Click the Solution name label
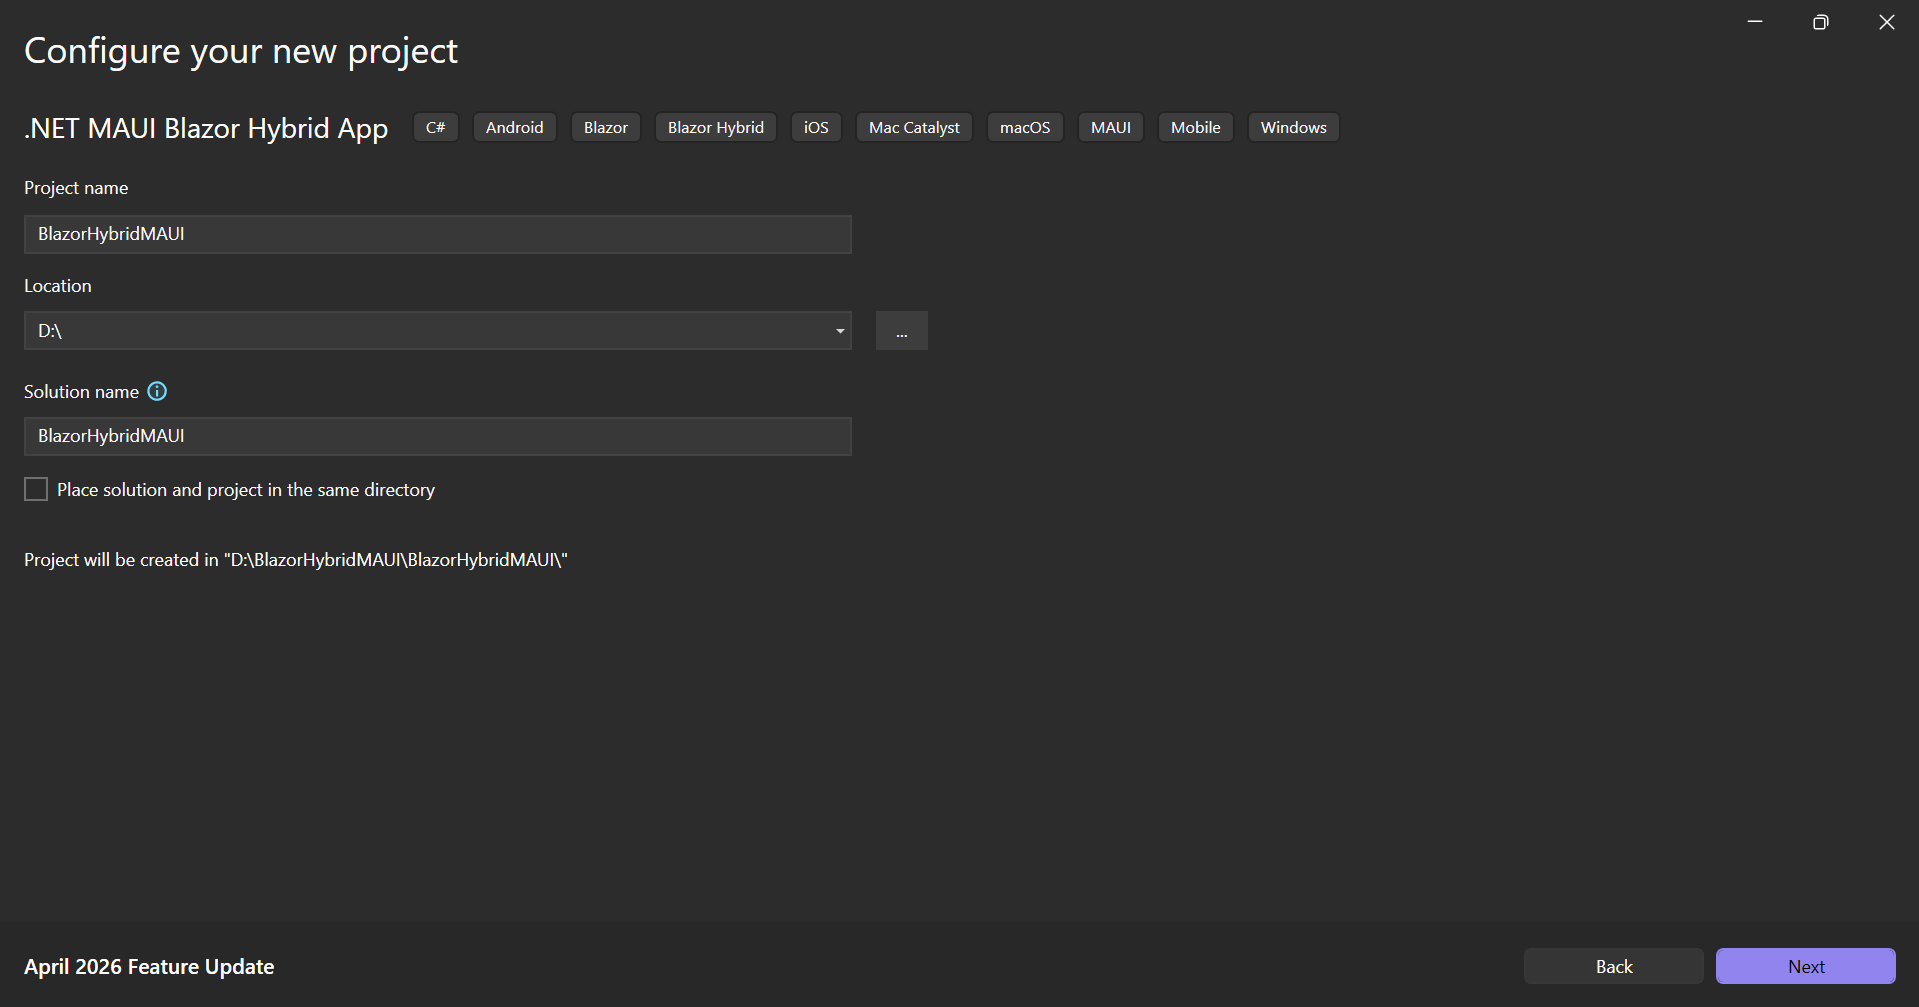This screenshot has width=1919, height=1007. click(x=82, y=392)
